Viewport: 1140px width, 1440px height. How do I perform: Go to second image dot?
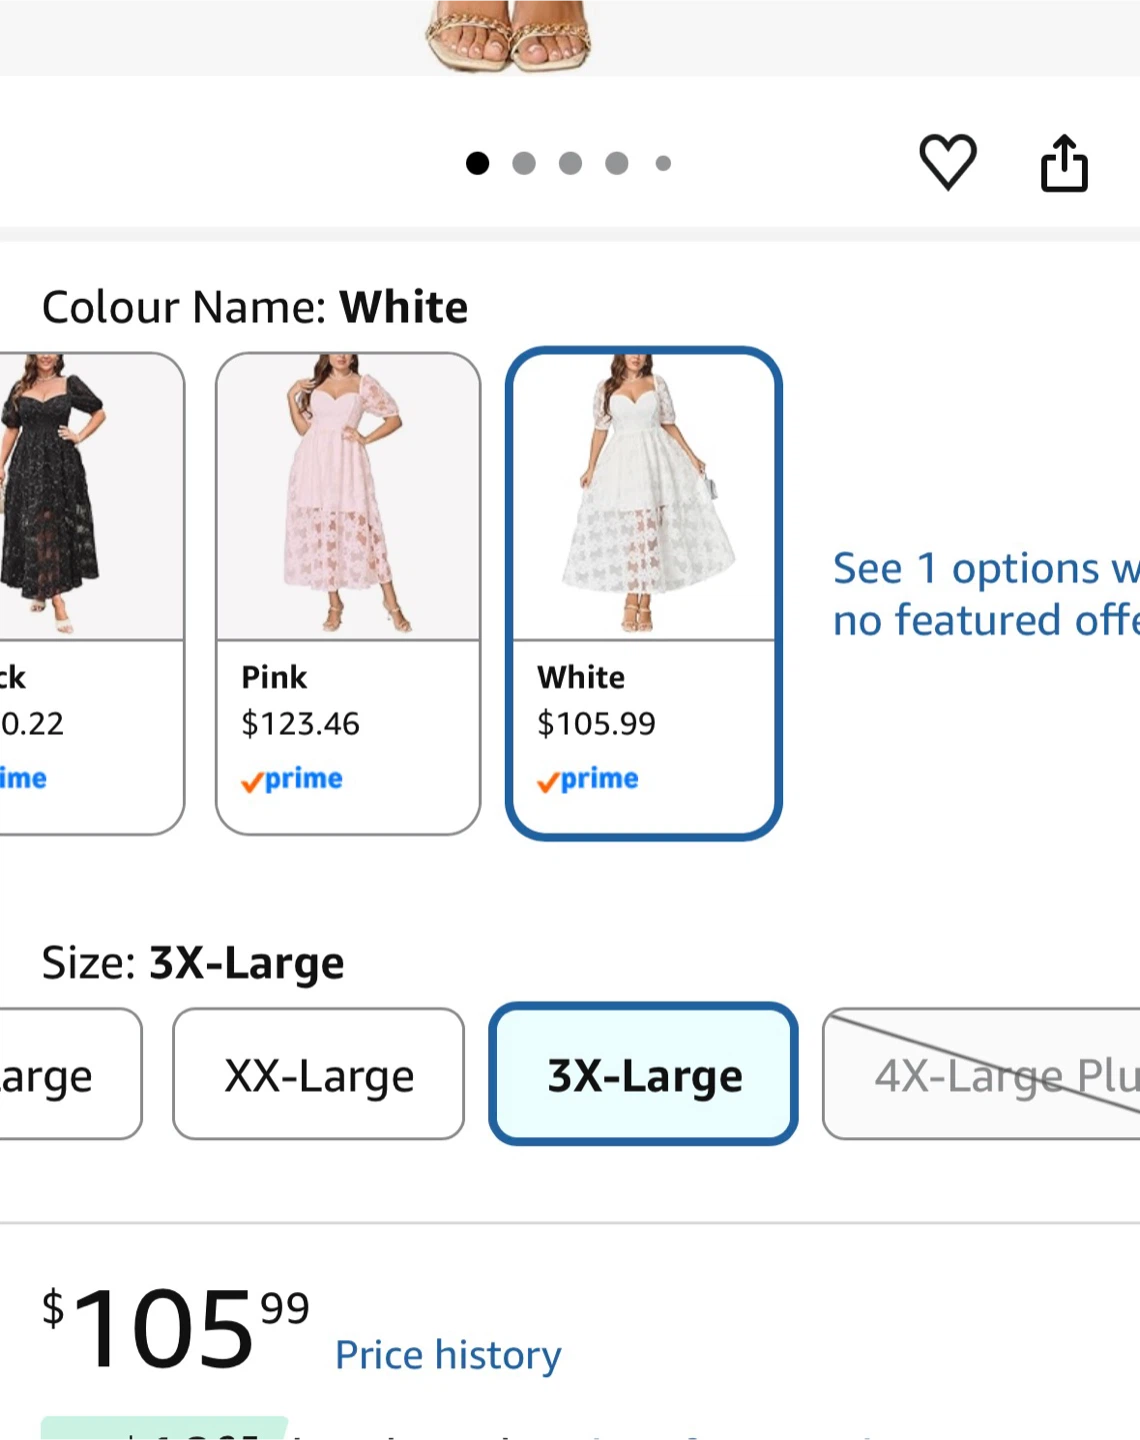pyautogui.click(x=524, y=163)
